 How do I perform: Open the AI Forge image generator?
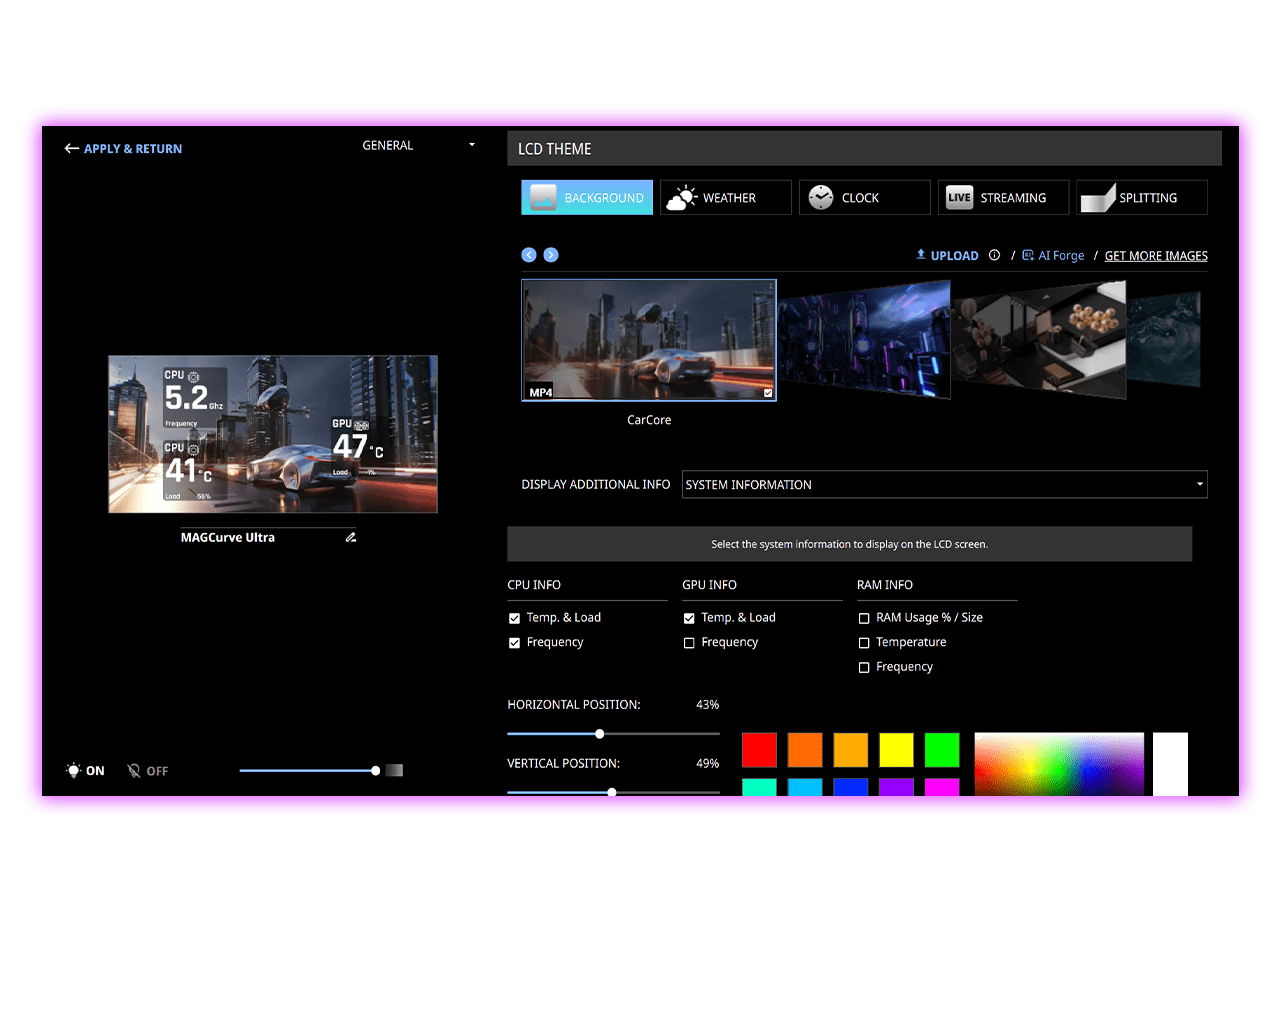click(x=1053, y=255)
